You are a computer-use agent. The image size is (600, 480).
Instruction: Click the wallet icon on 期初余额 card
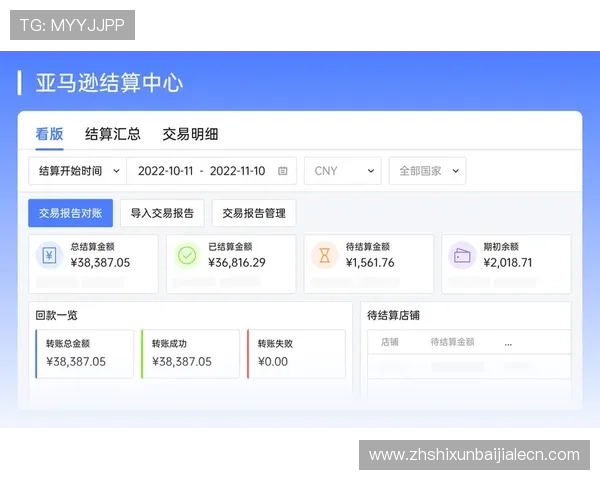click(462, 255)
